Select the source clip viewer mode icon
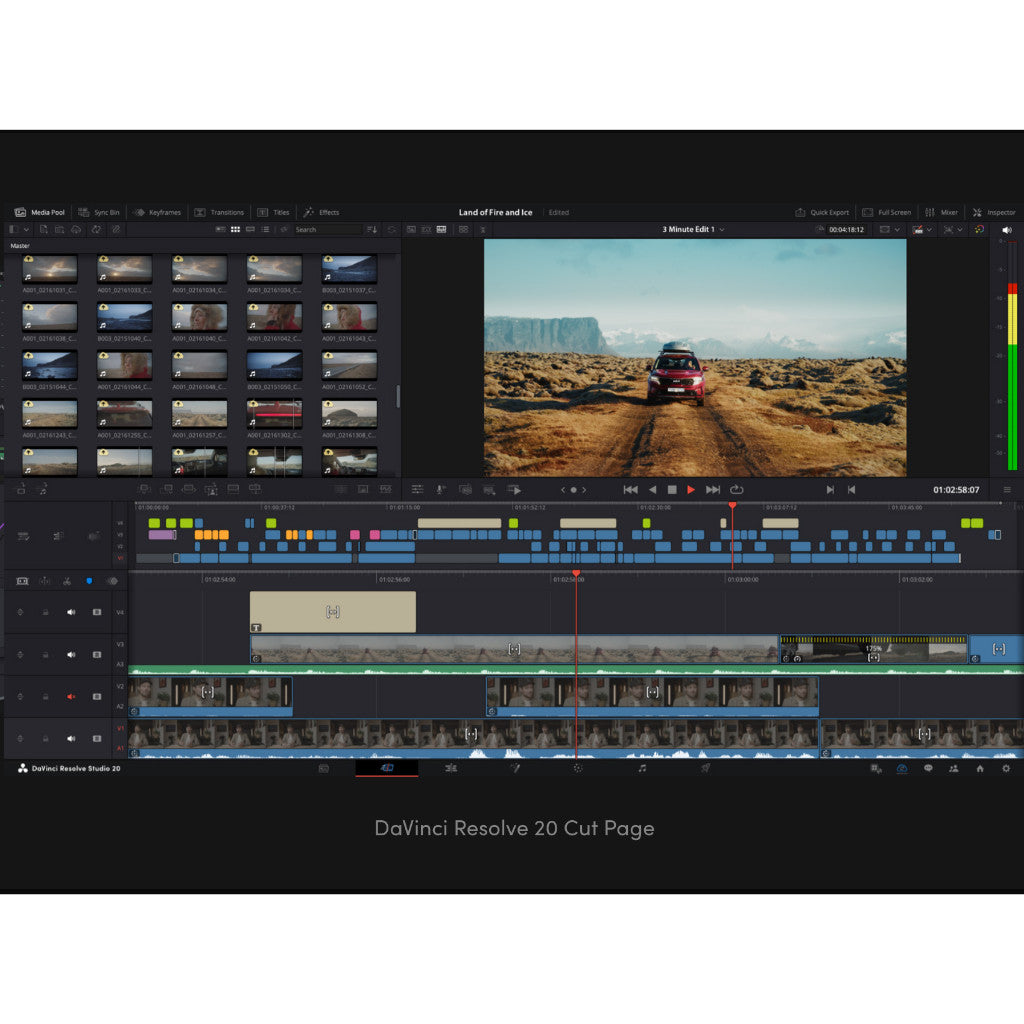 [x=411, y=229]
